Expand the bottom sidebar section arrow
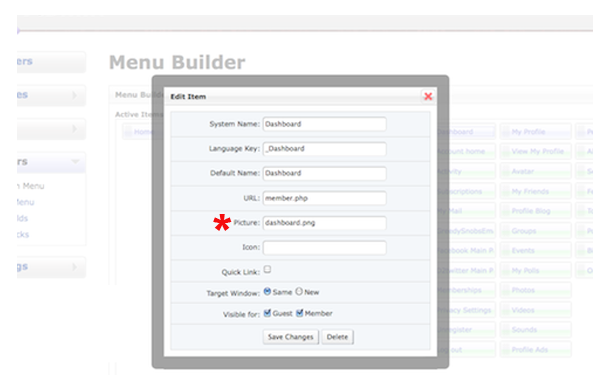The image size is (610, 389). (x=74, y=267)
